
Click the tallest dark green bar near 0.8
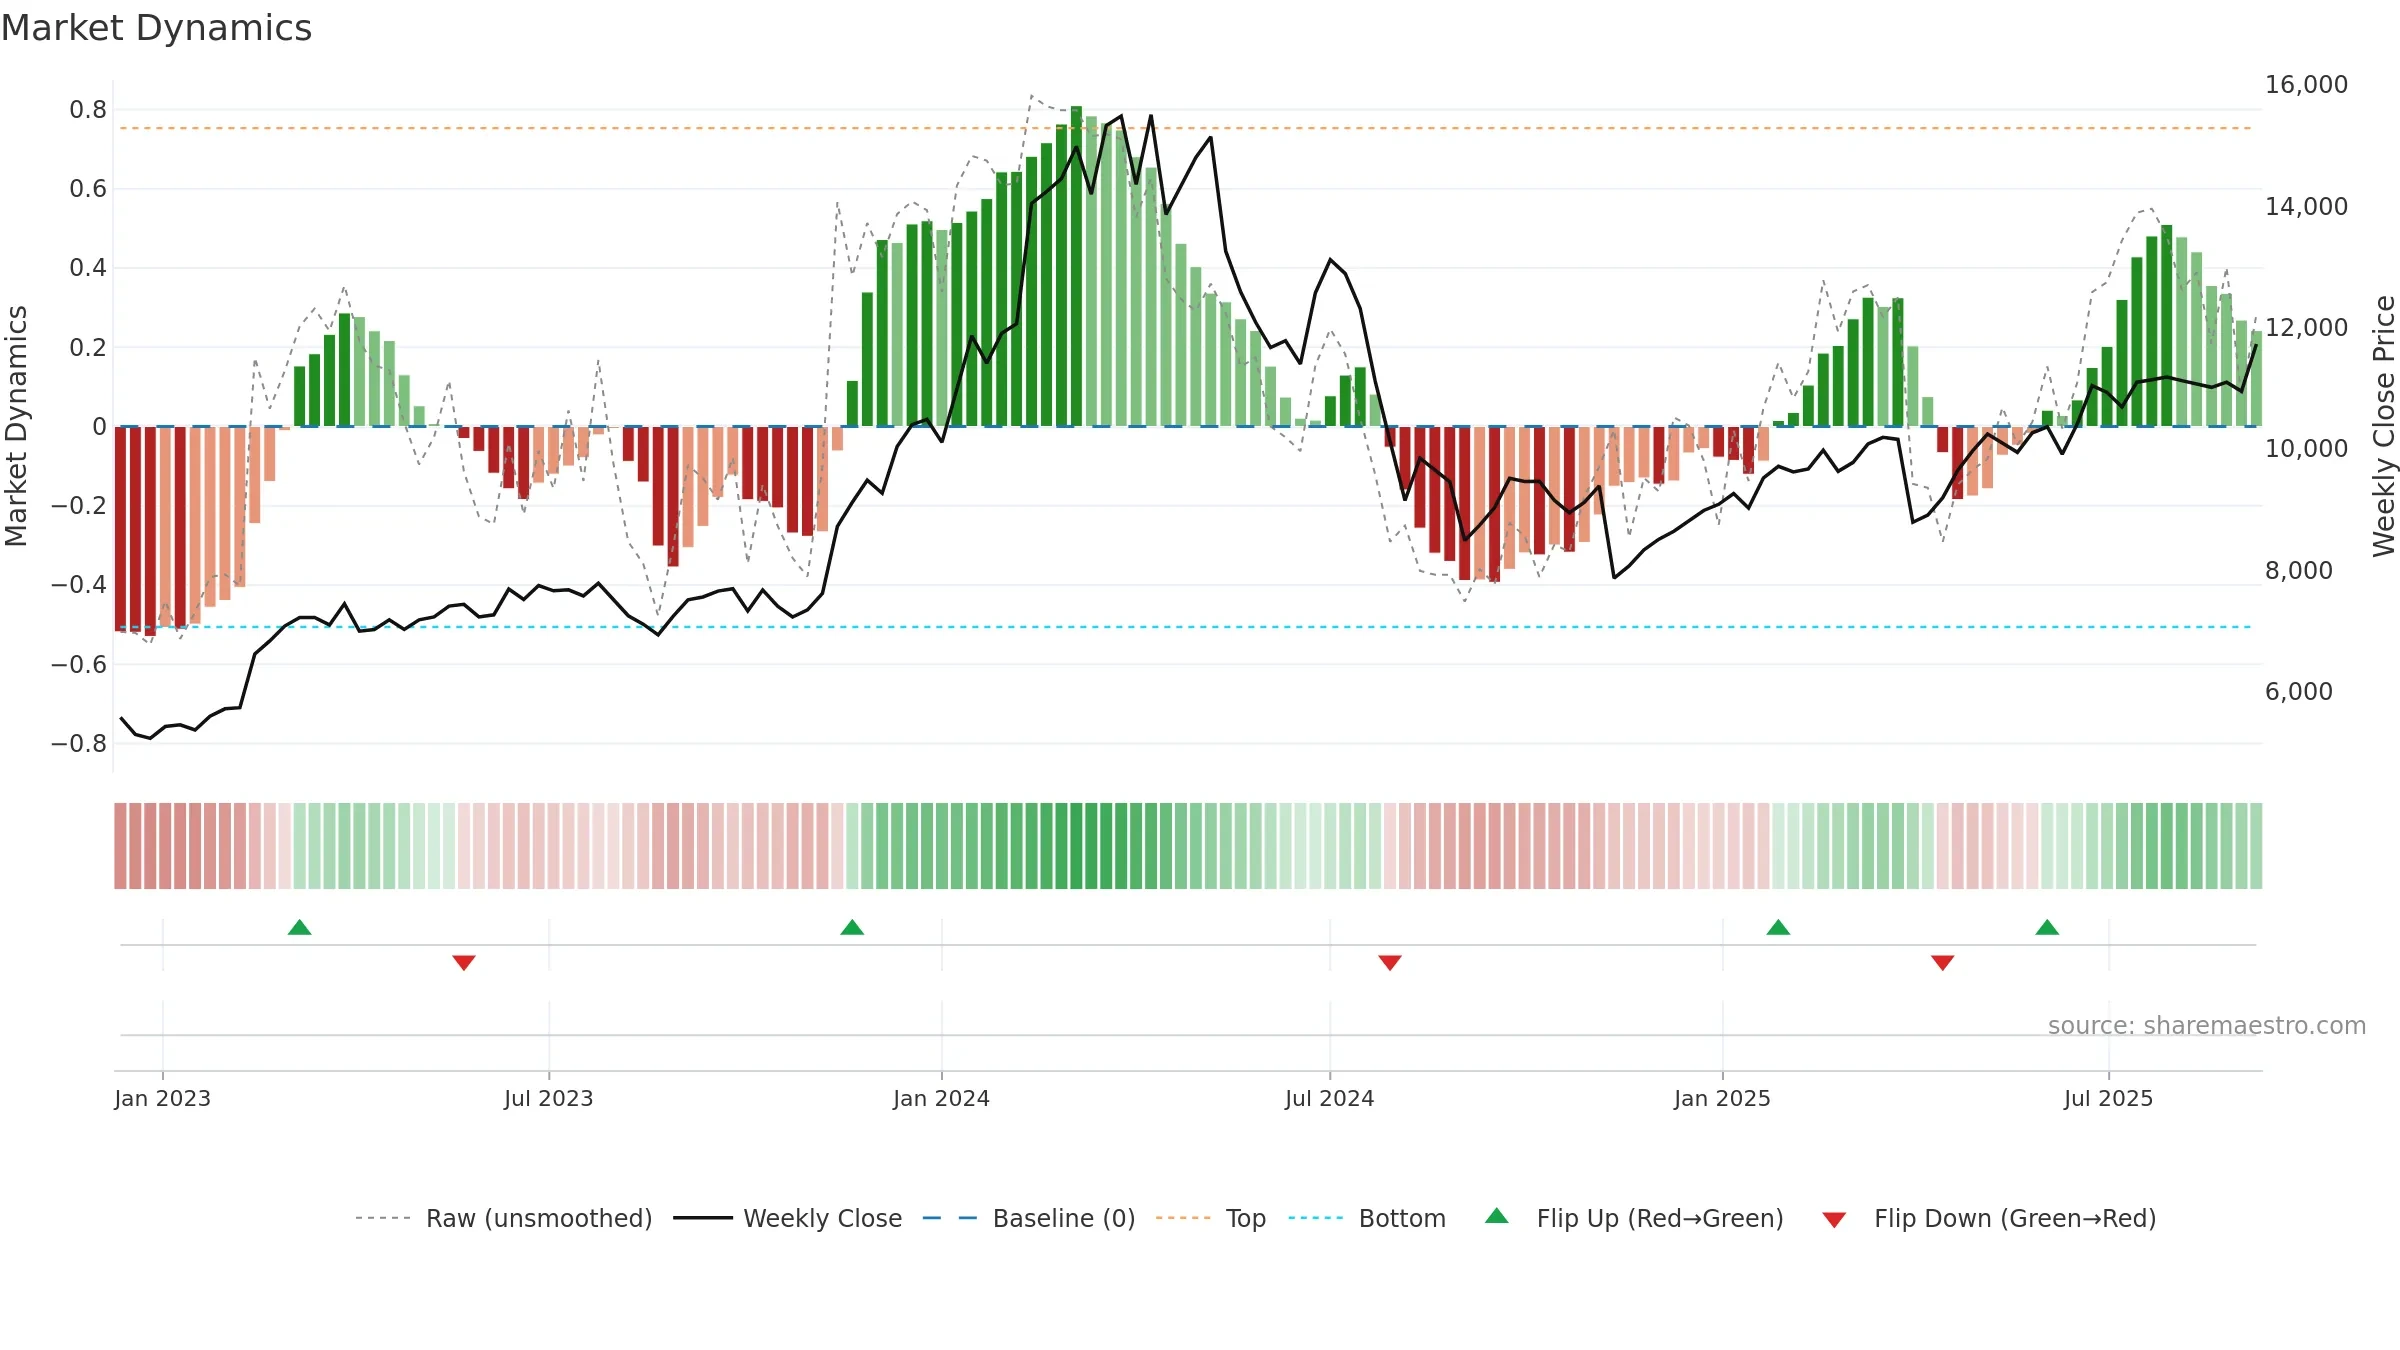point(1076,266)
